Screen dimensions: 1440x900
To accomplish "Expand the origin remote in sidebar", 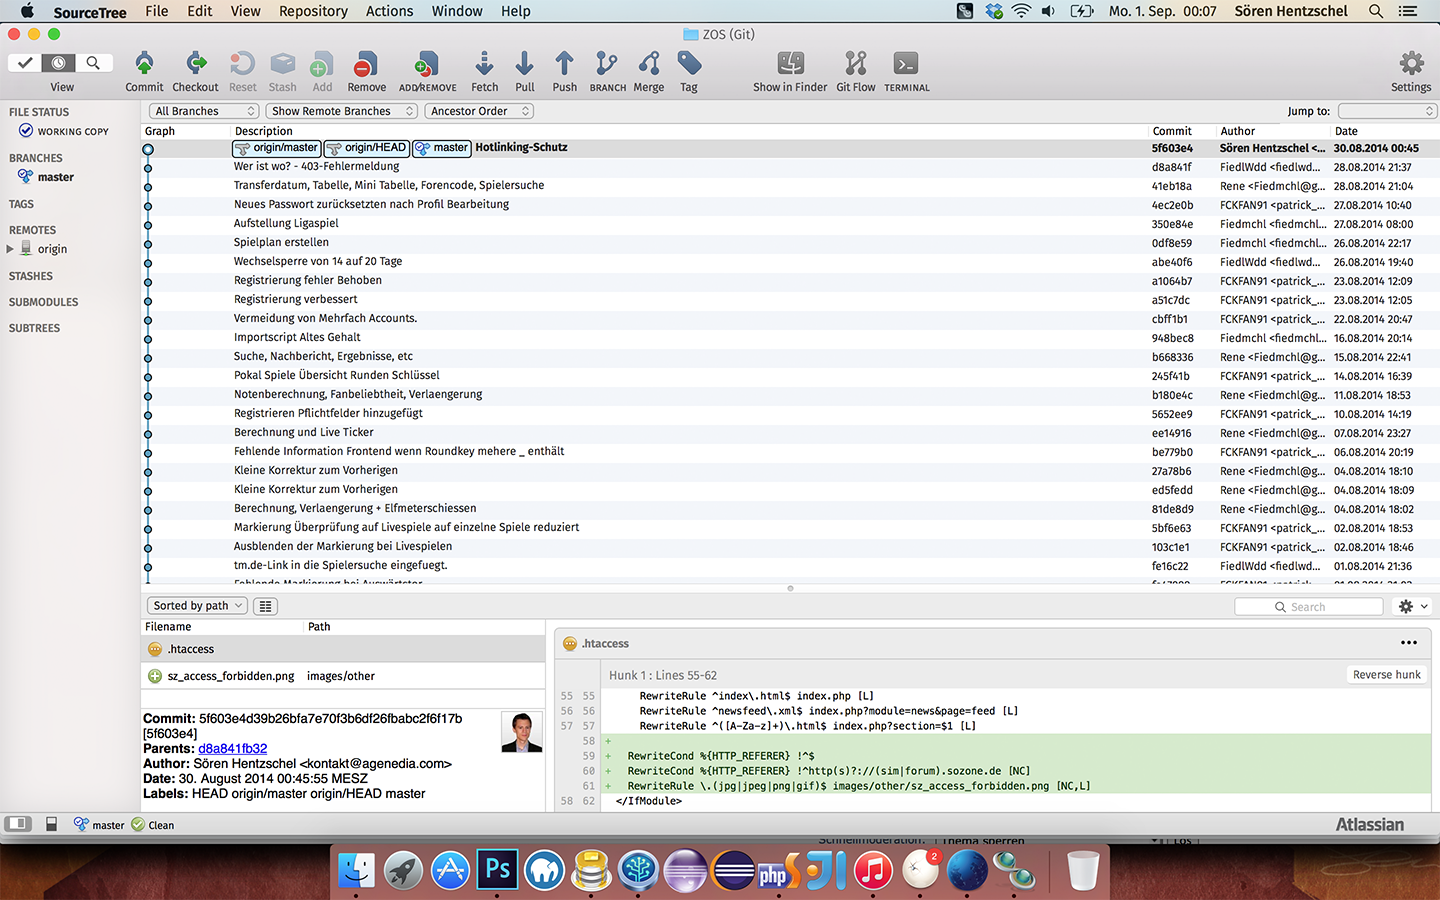I will [10, 249].
